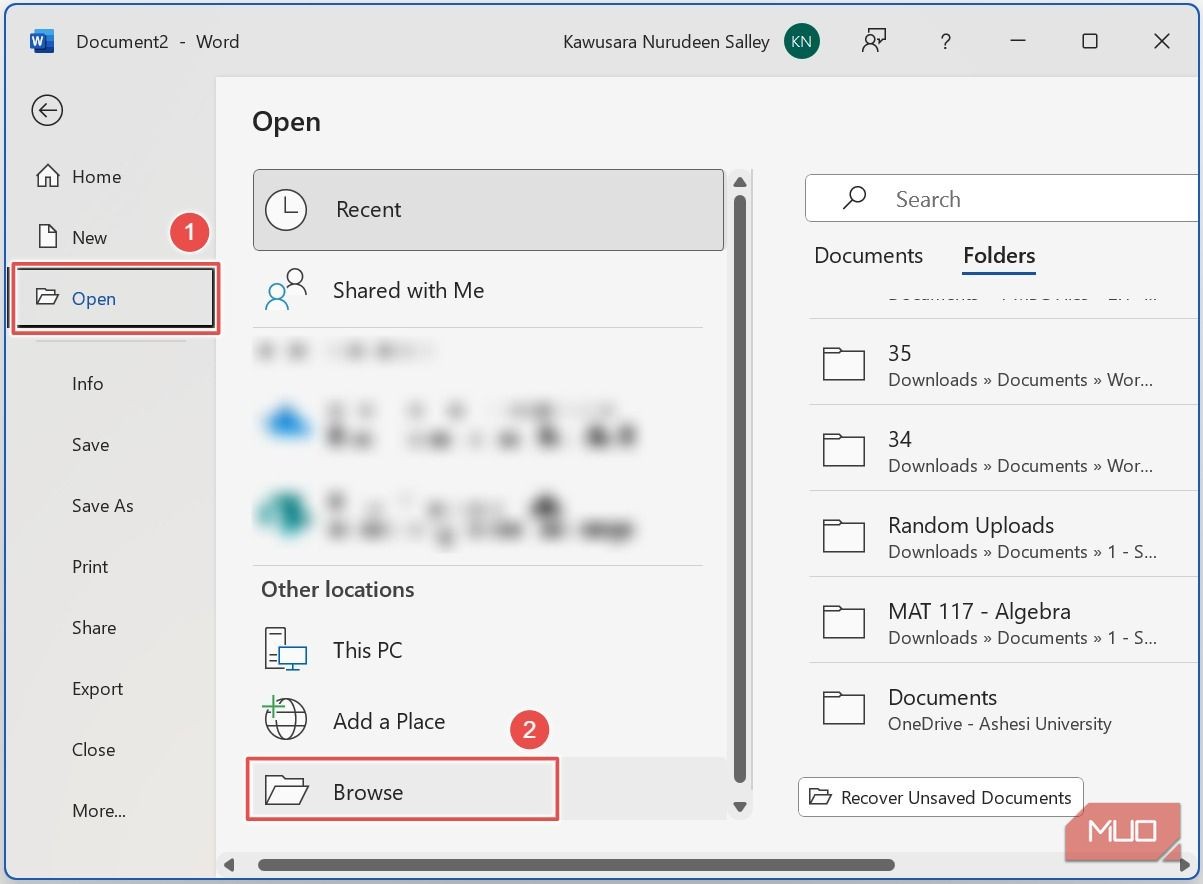Open the MAT 117 - Algebra folder
Screen dimensions: 1203x884
click(1003, 623)
